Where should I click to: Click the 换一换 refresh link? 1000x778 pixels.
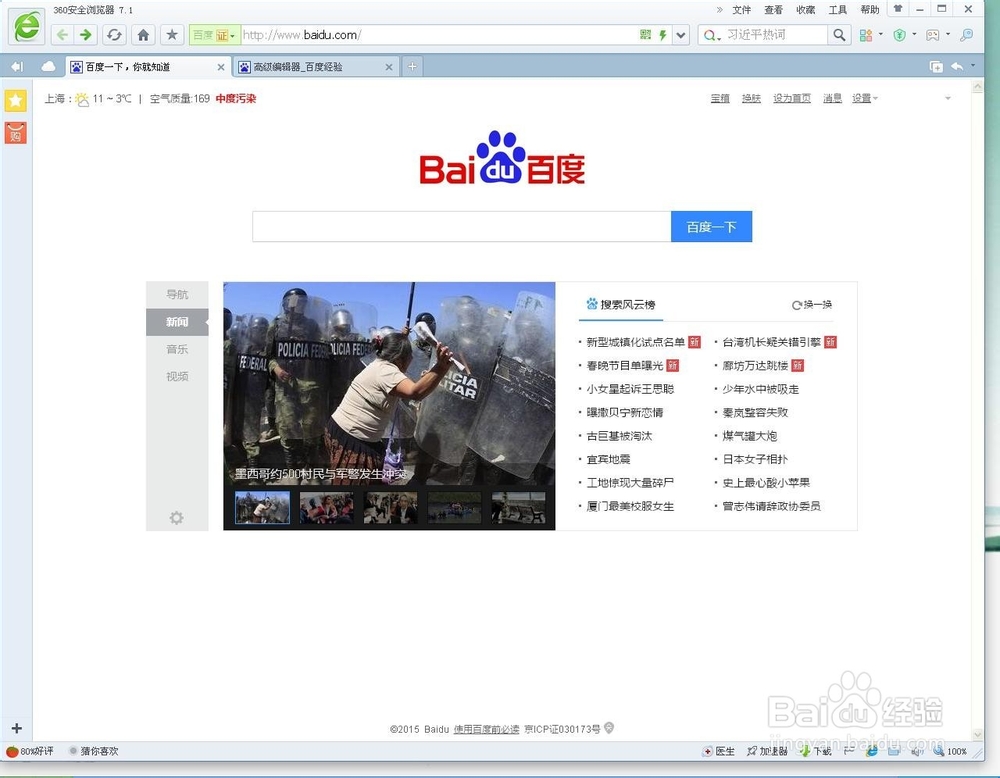pos(812,305)
